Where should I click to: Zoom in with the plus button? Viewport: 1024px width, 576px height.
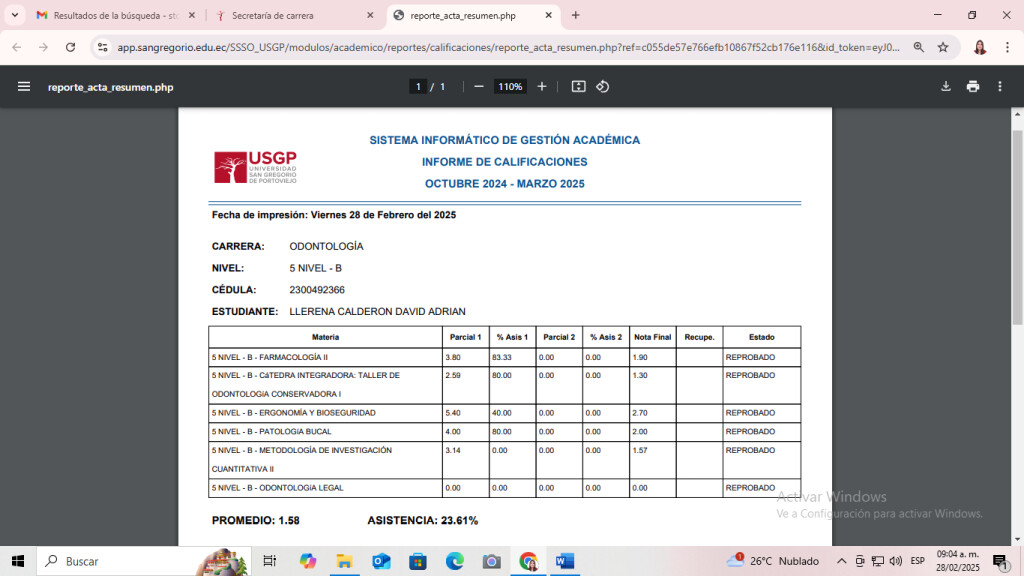(542, 87)
